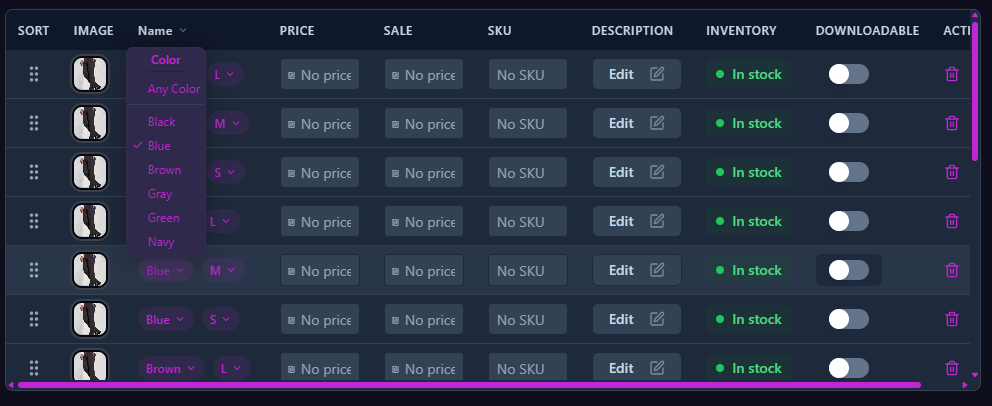Click the drag handle of the Blue M row
The width and height of the screenshot is (992, 406).
coord(34,270)
